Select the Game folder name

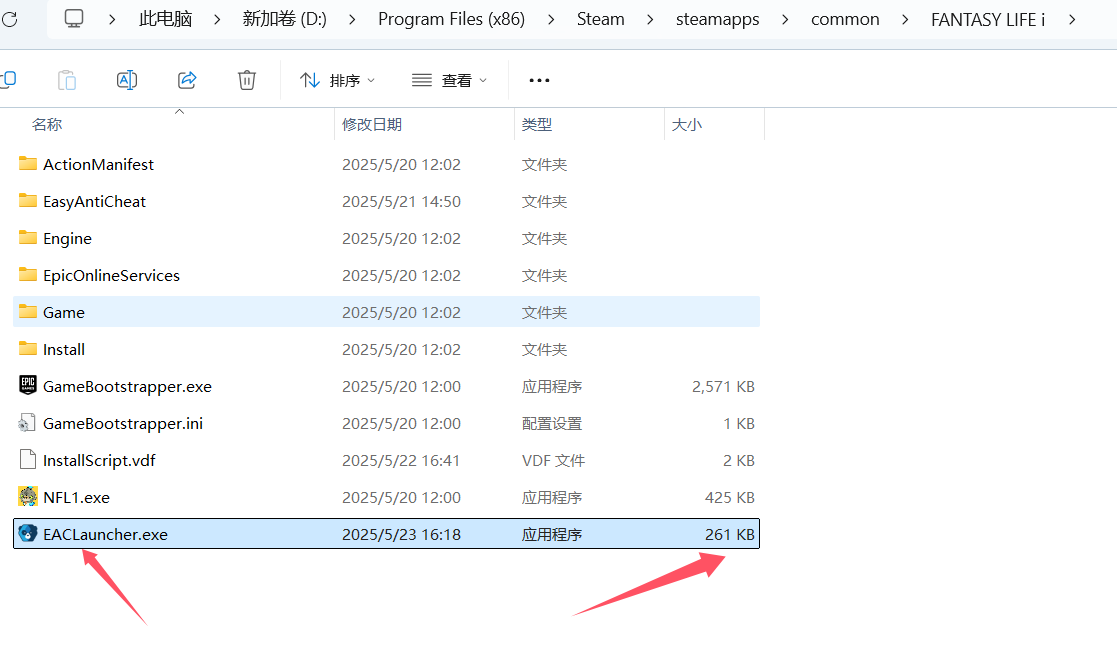click(x=63, y=313)
